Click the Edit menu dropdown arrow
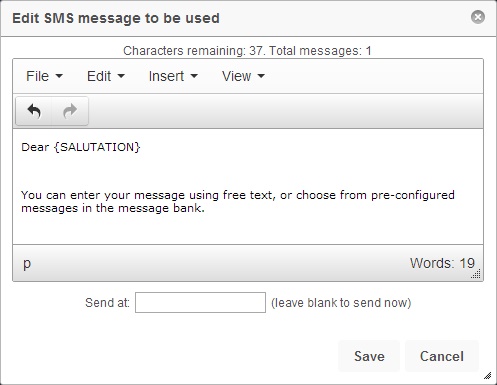 pos(121,76)
